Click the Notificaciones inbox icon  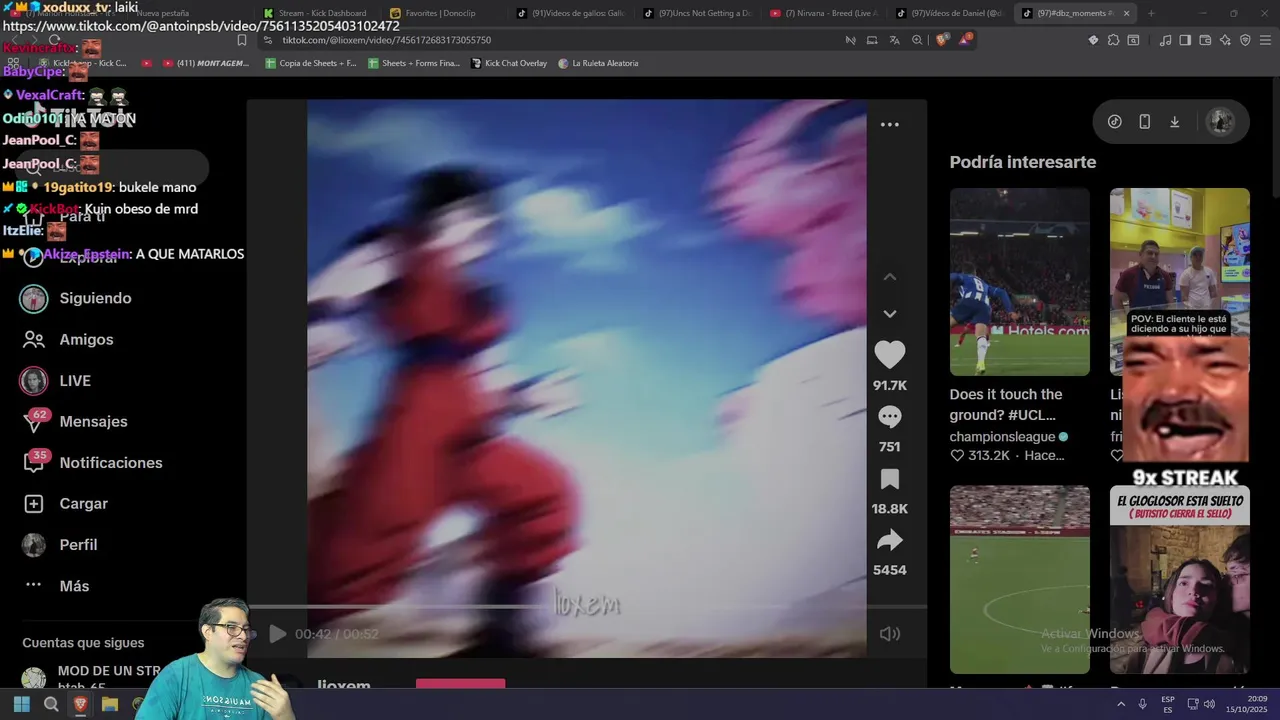click(33, 464)
